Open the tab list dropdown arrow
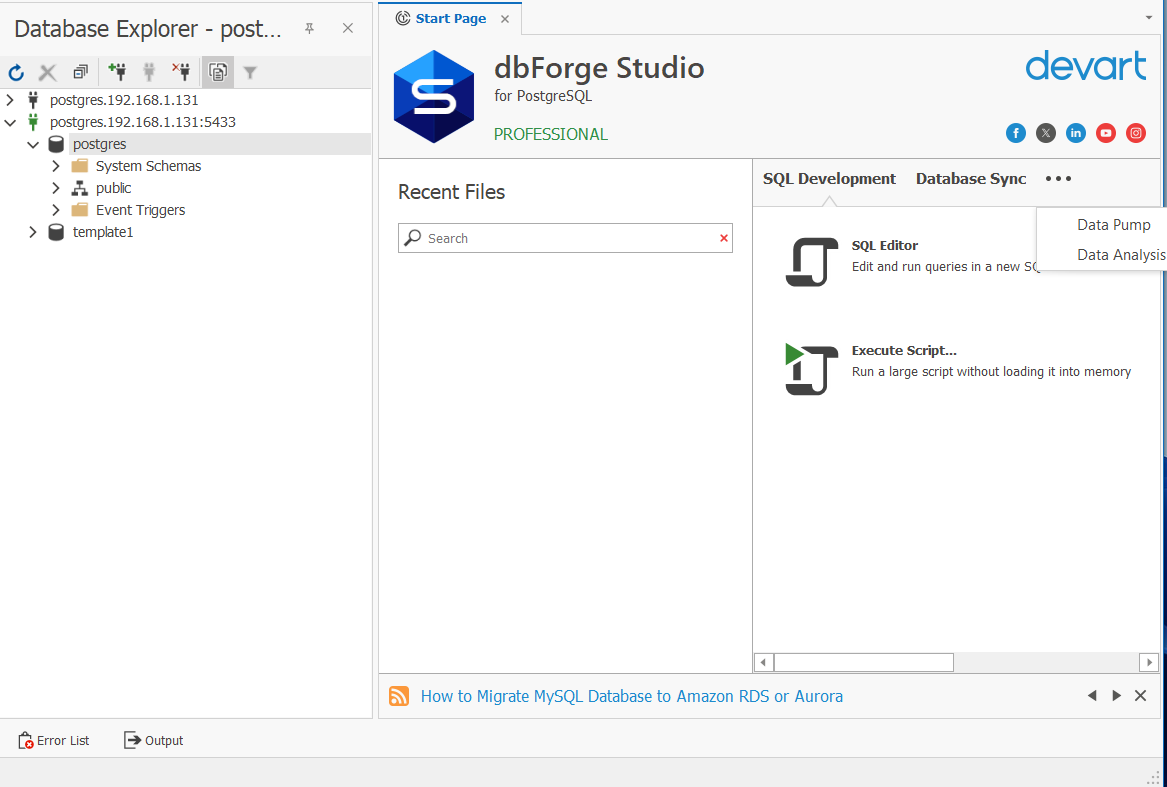1167x787 pixels. coord(1148,17)
